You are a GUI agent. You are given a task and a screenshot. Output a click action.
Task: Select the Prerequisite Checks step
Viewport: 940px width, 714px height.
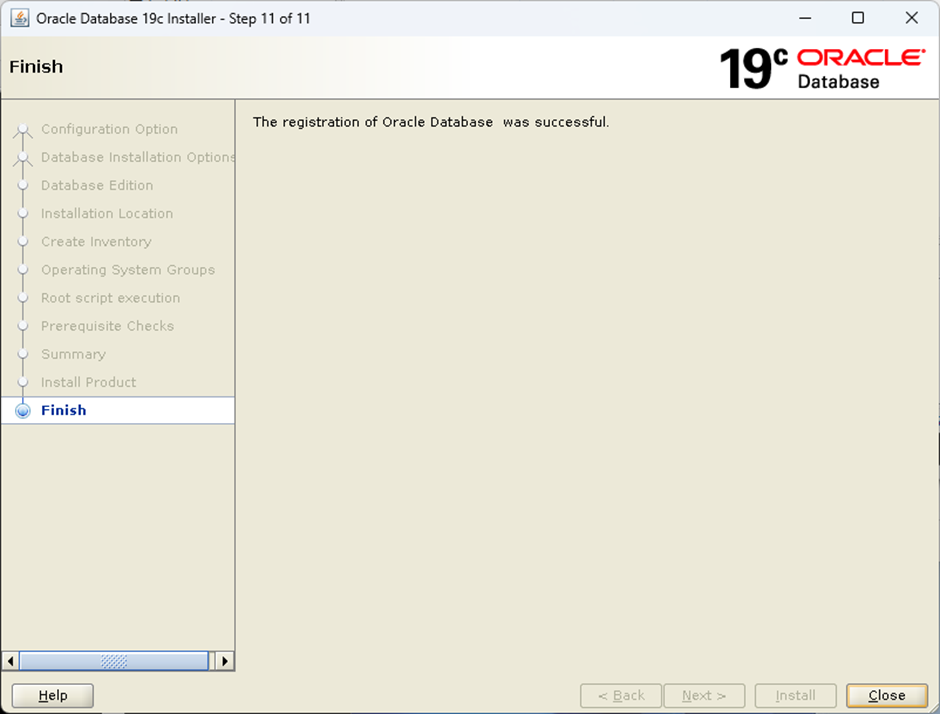[x=107, y=326]
